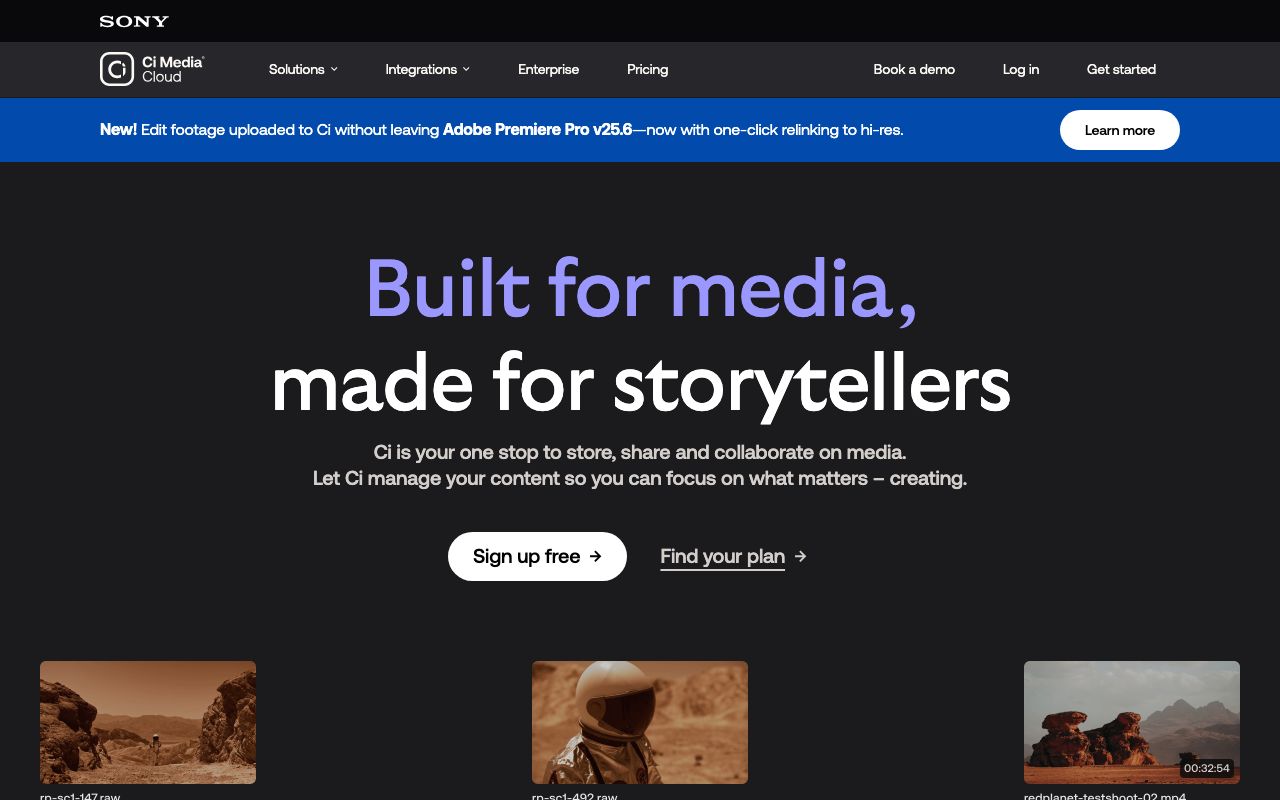1280x800 pixels.
Task: Expand the Integrations dropdown menu
Action: pyautogui.click(x=427, y=69)
